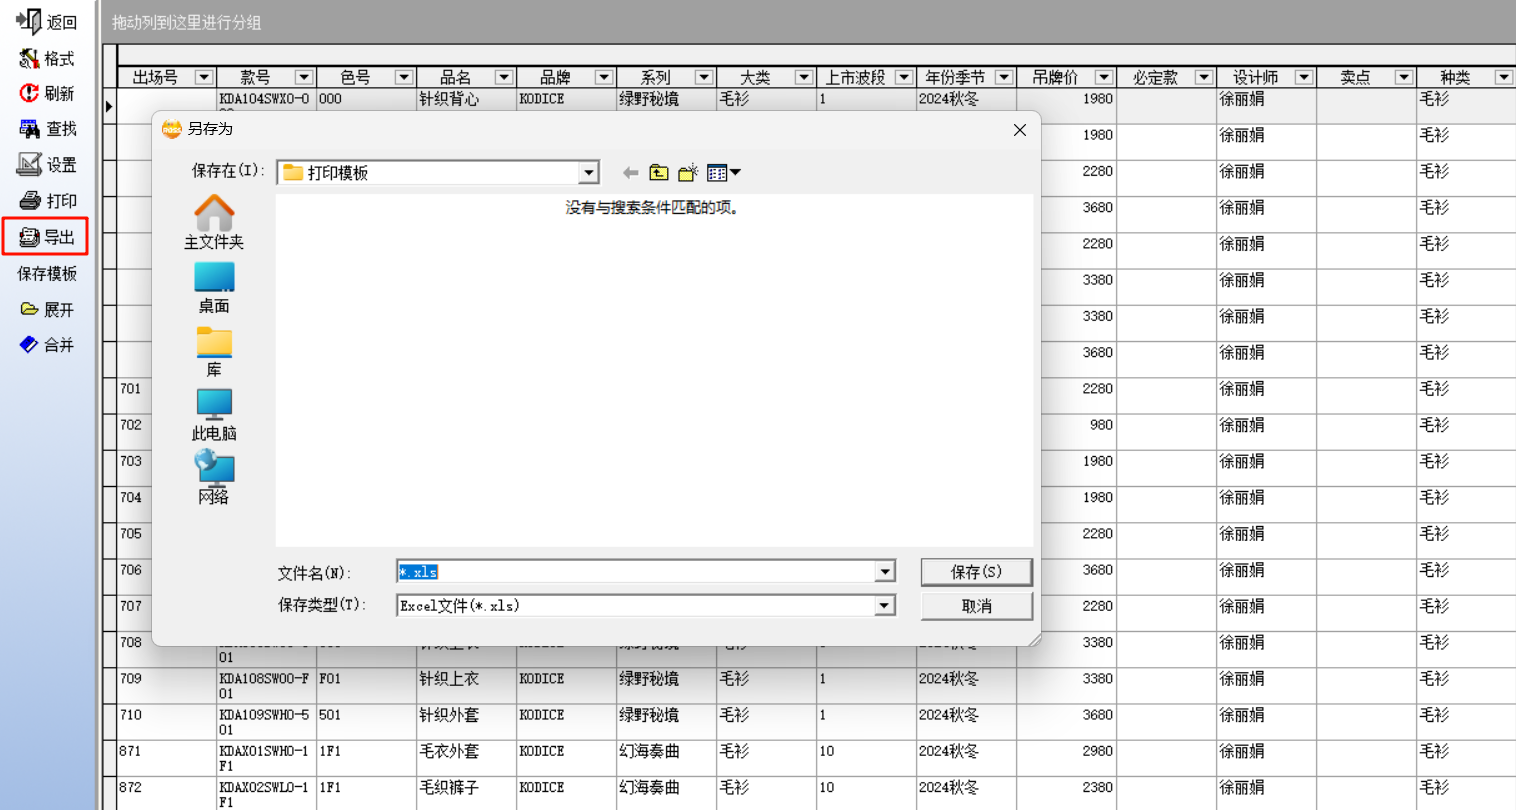Click the 保存(S) button
This screenshot has width=1516, height=810.
976,572
